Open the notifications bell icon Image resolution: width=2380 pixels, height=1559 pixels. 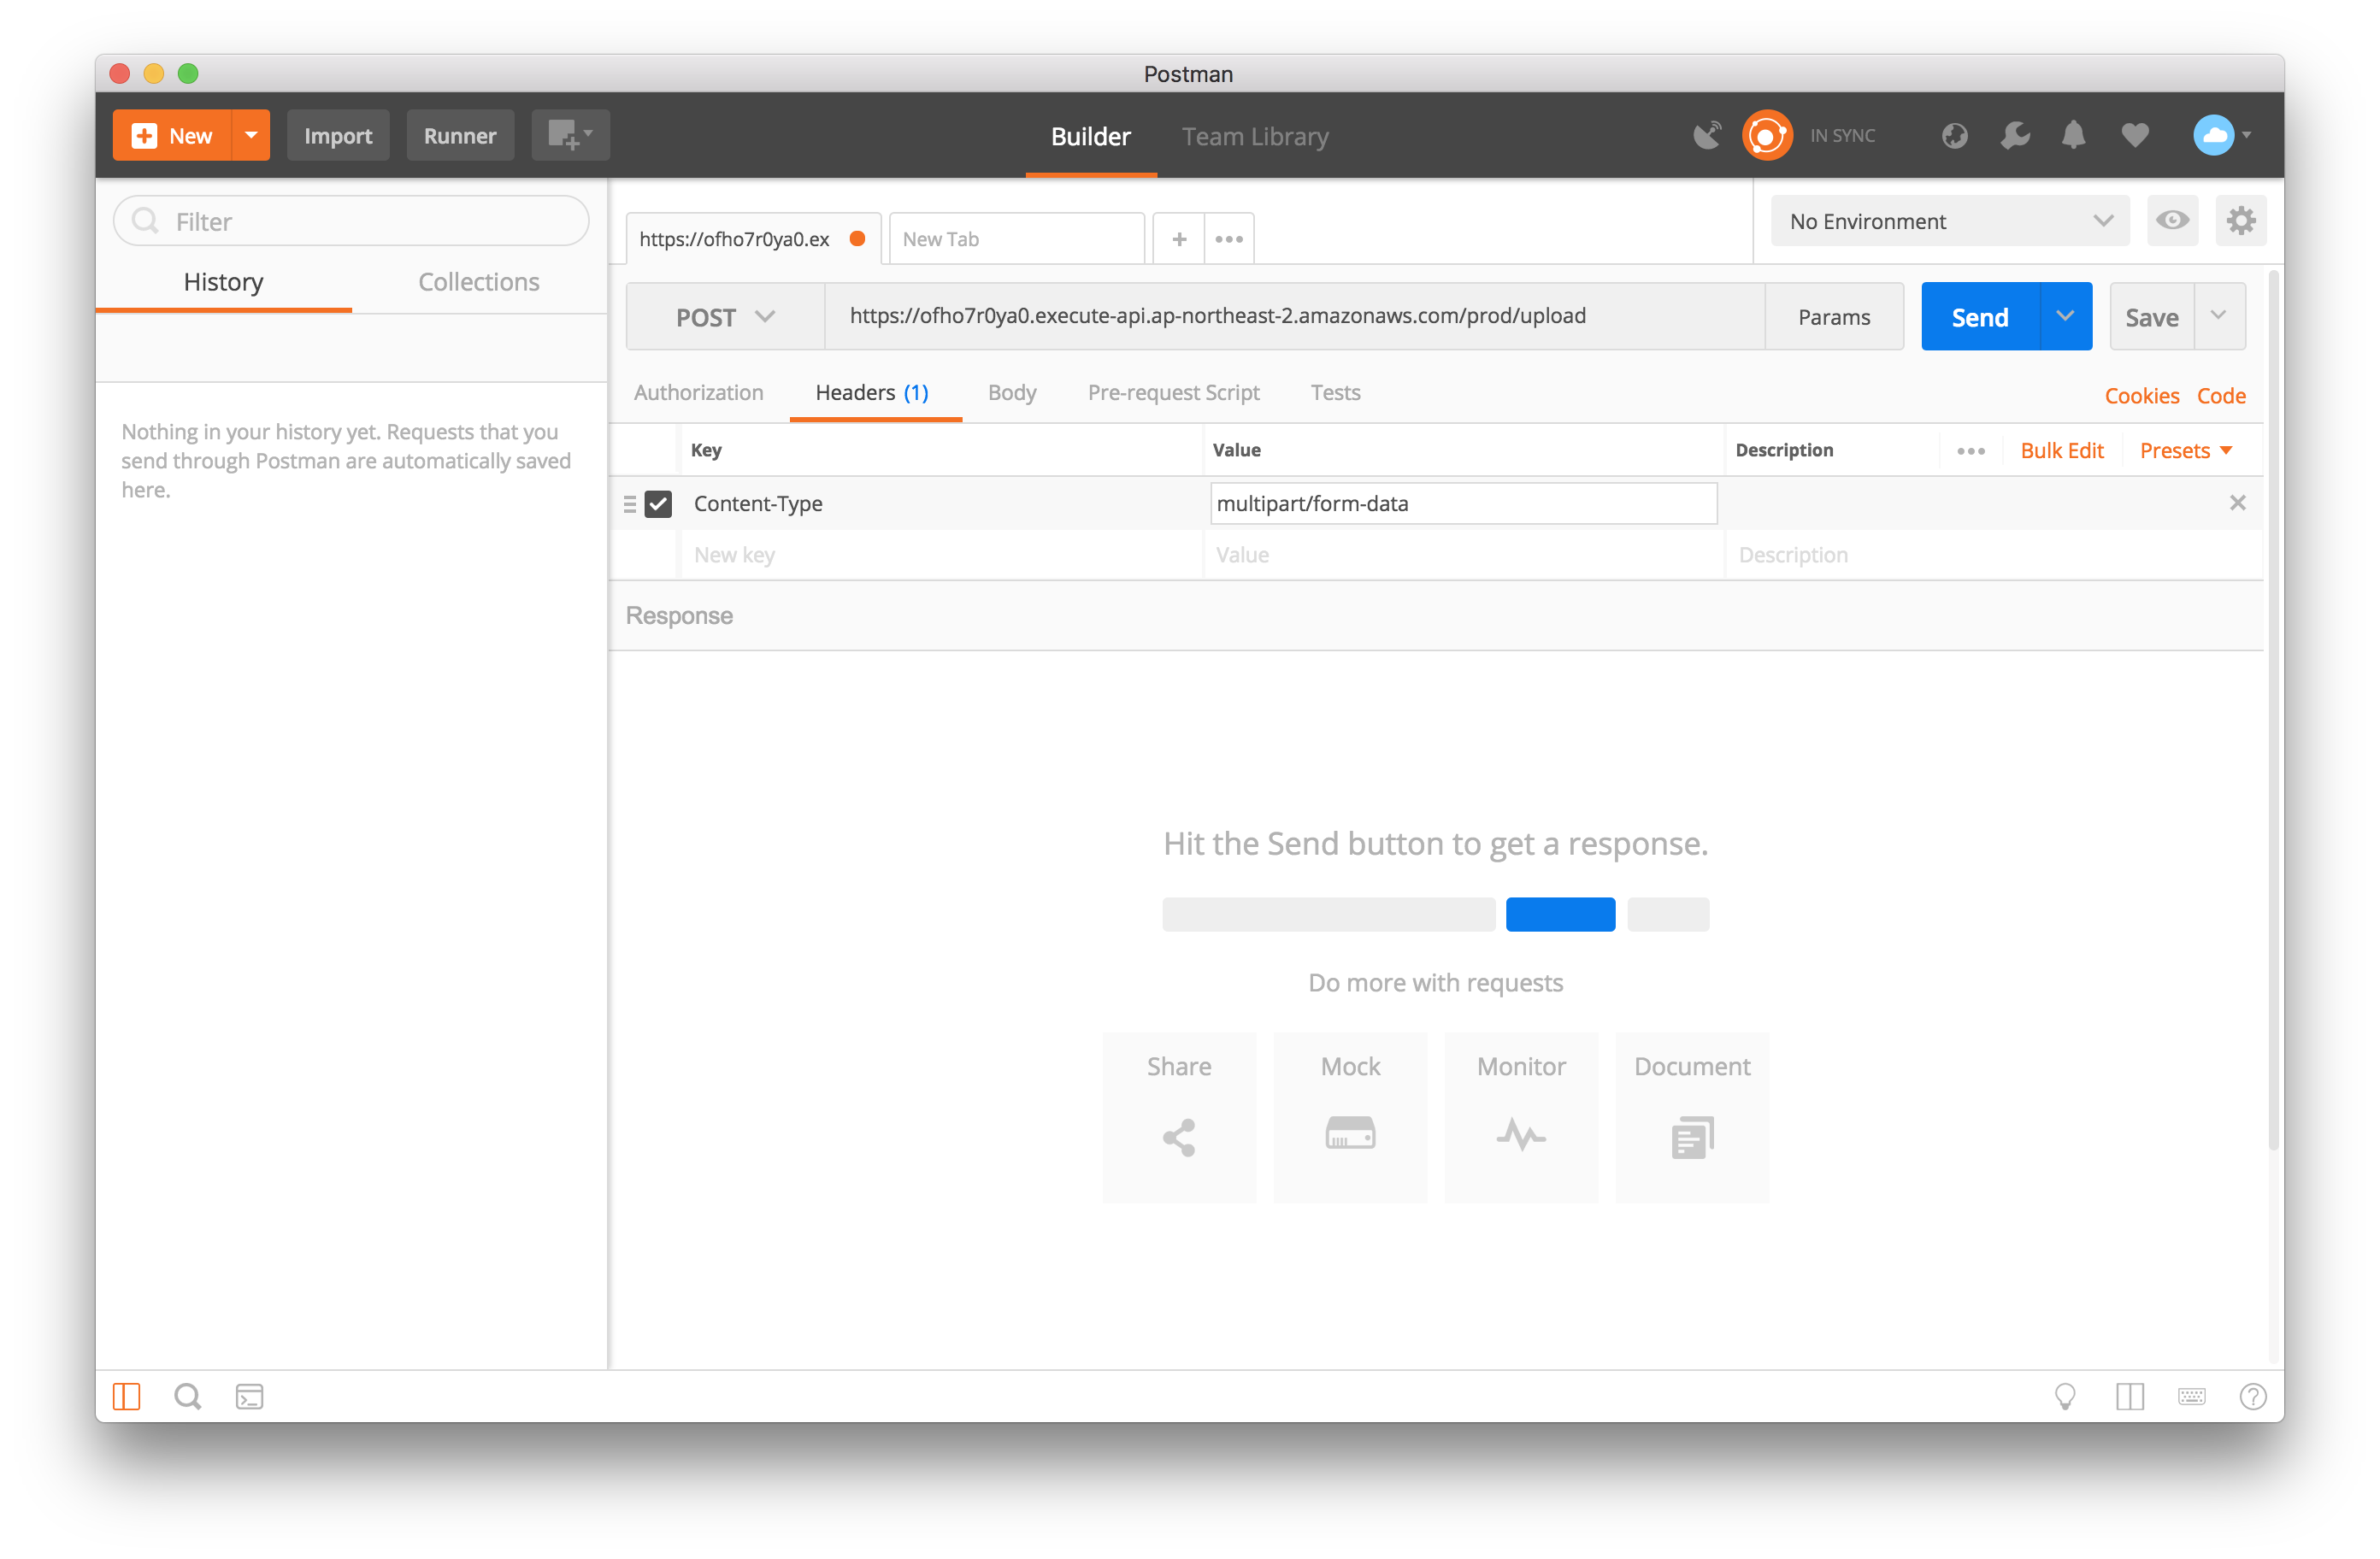coord(2074,135)
